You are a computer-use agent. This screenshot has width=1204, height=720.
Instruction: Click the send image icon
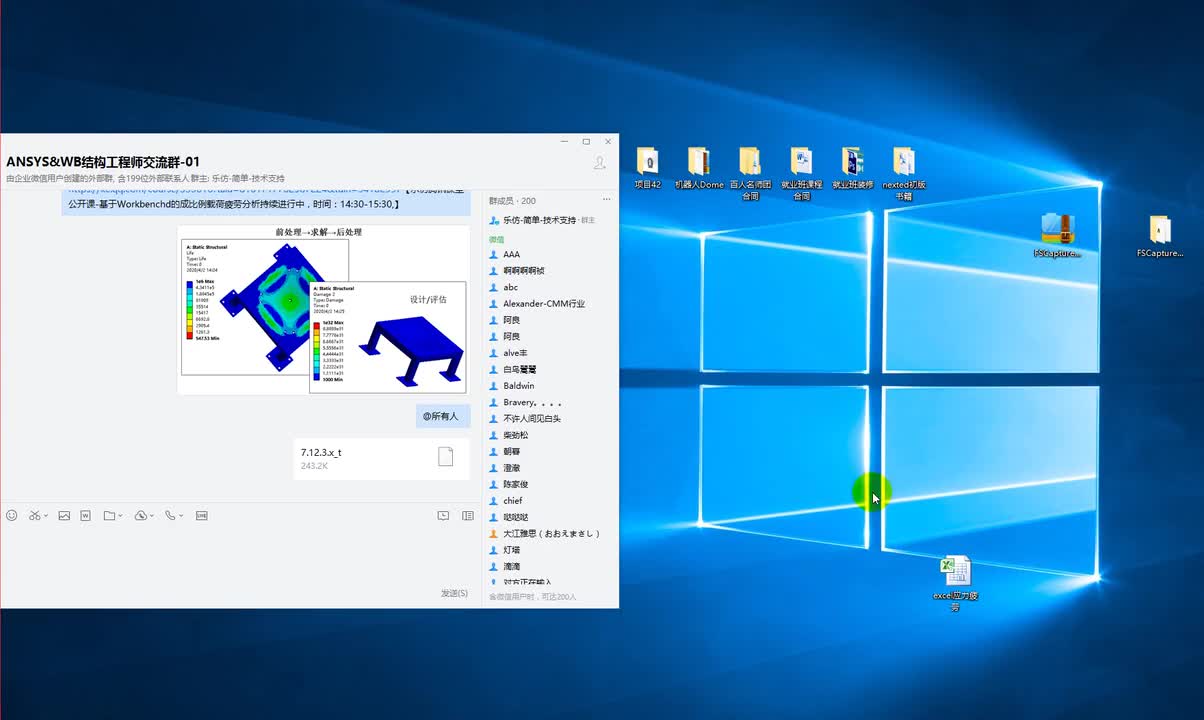[x=64, y=516]
